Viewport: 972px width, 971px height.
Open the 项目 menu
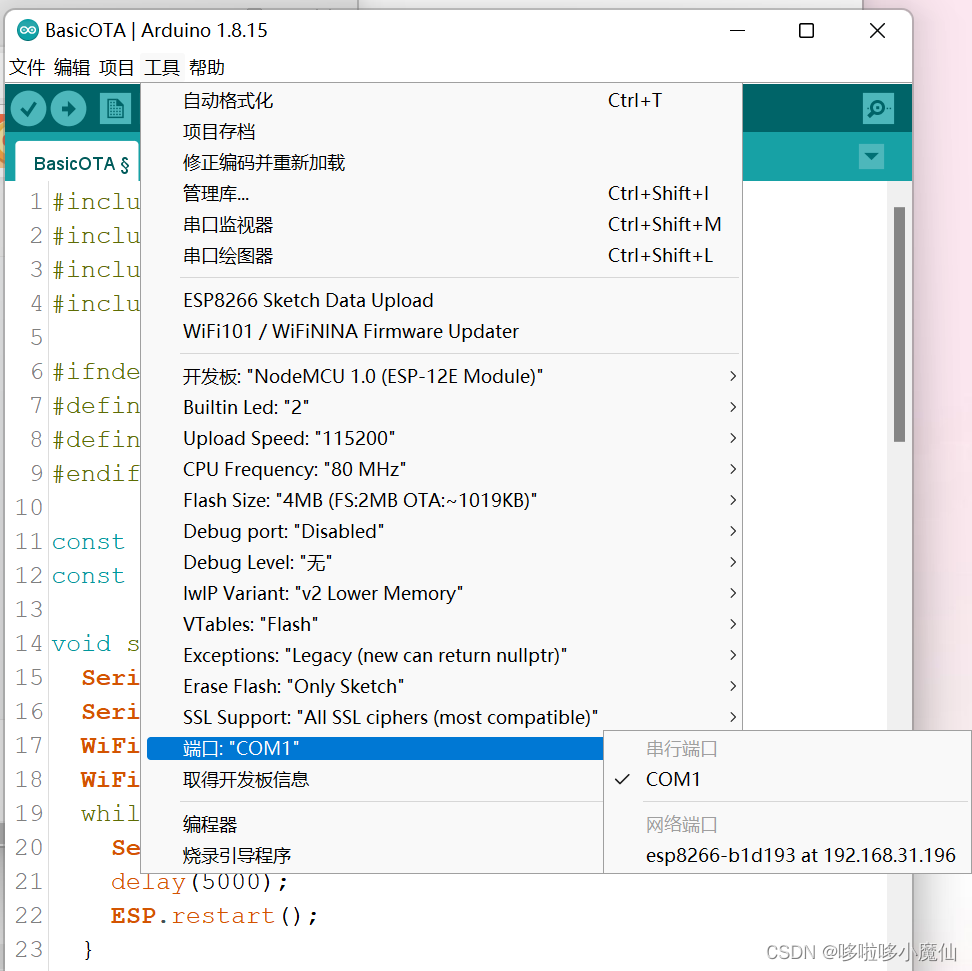pos(117,67)
